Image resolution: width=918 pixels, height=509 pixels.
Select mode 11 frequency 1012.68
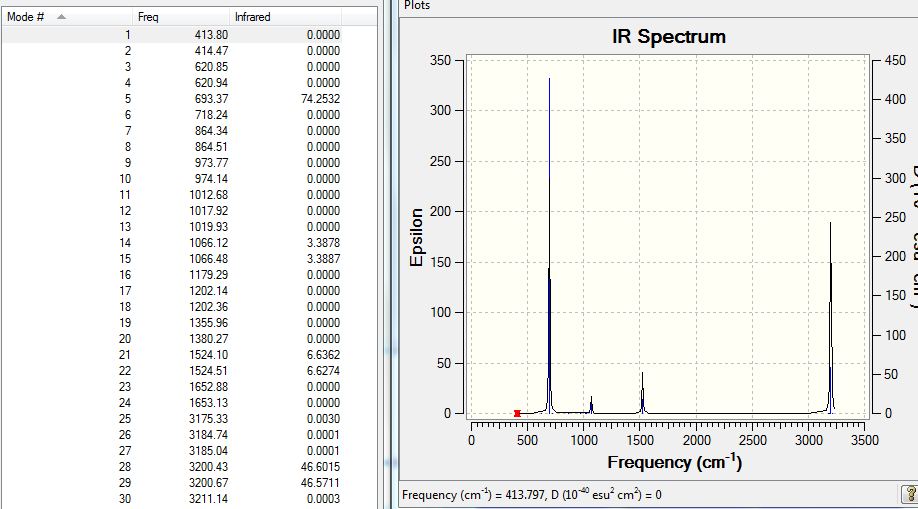(208, 195)
